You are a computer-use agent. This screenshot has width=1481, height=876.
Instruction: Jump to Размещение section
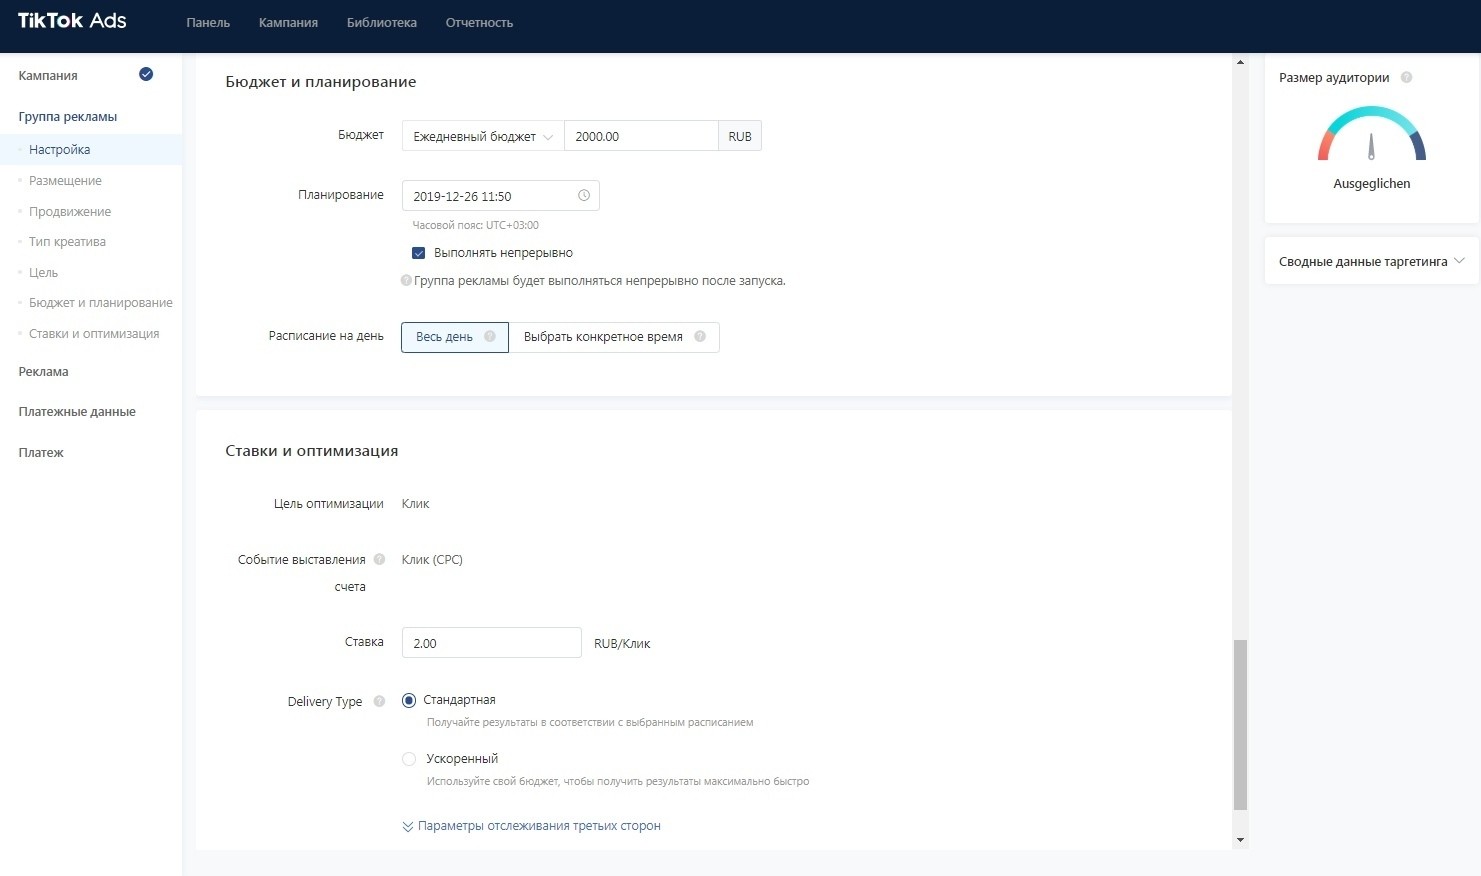tap(65, 180)
